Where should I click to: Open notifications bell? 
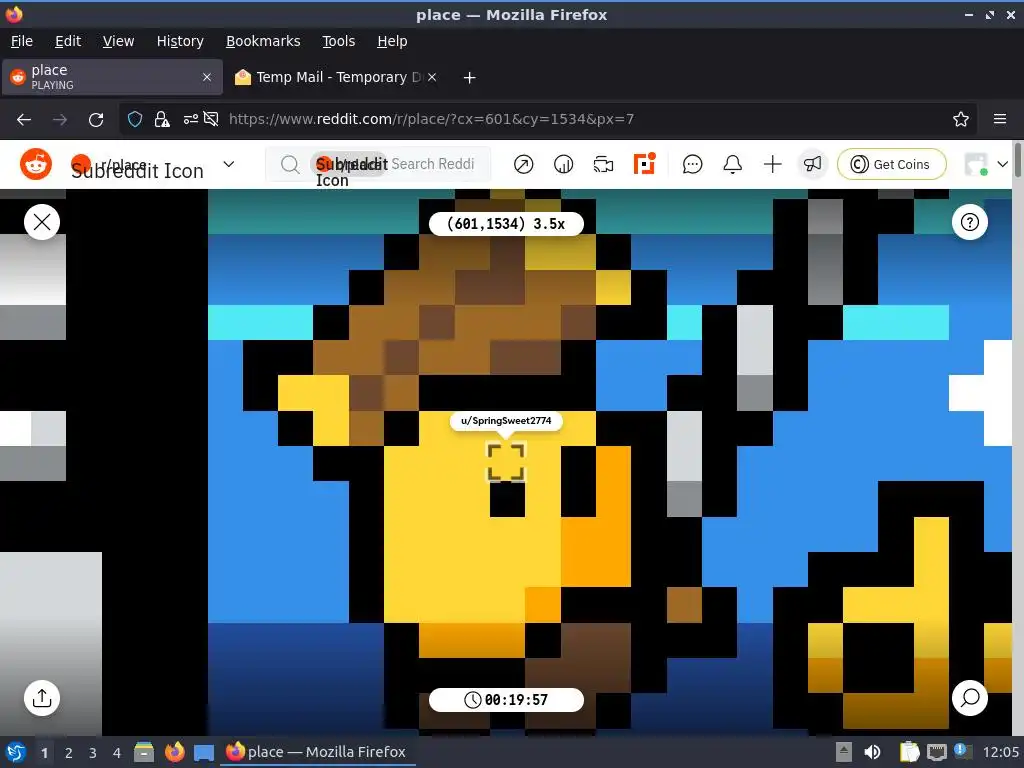tap(733, 164)
